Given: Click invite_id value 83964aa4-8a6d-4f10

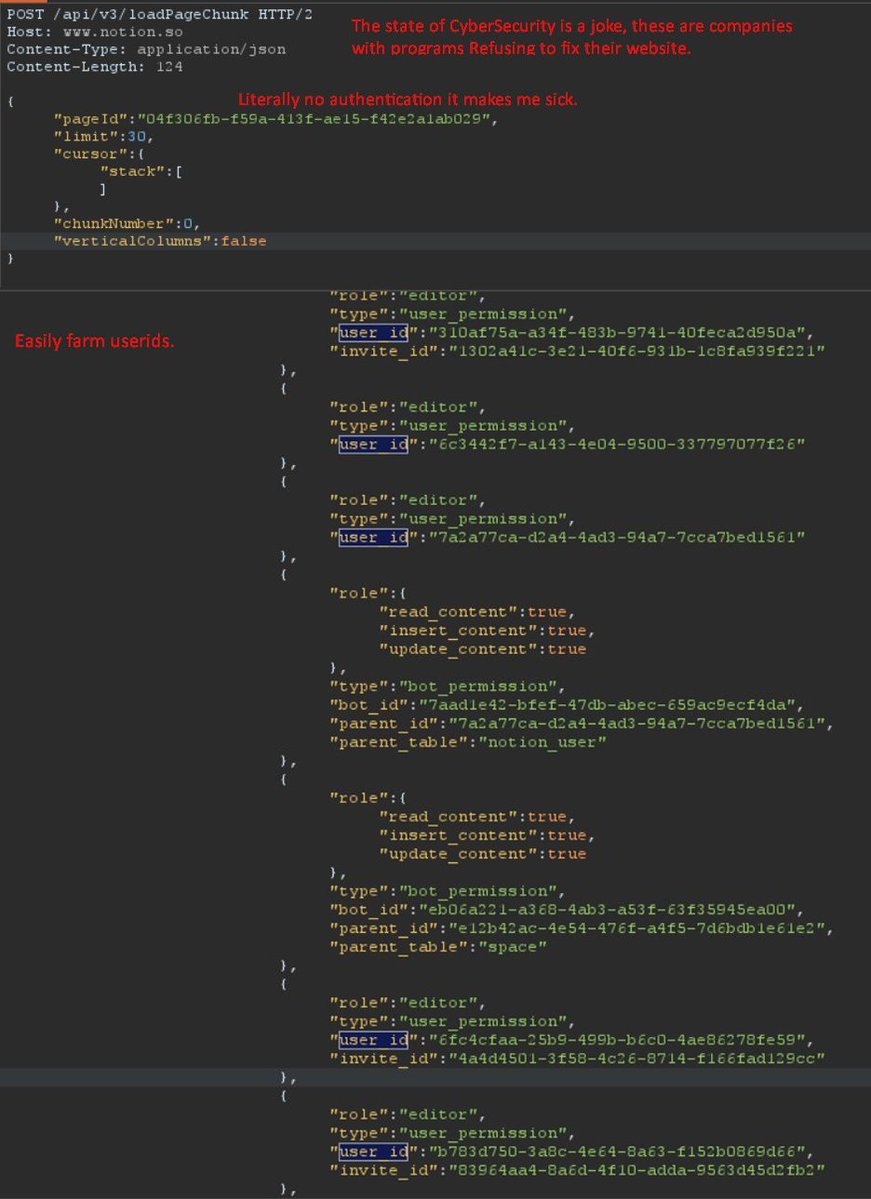Looking at the screenshot, I should coord(636,1170).
